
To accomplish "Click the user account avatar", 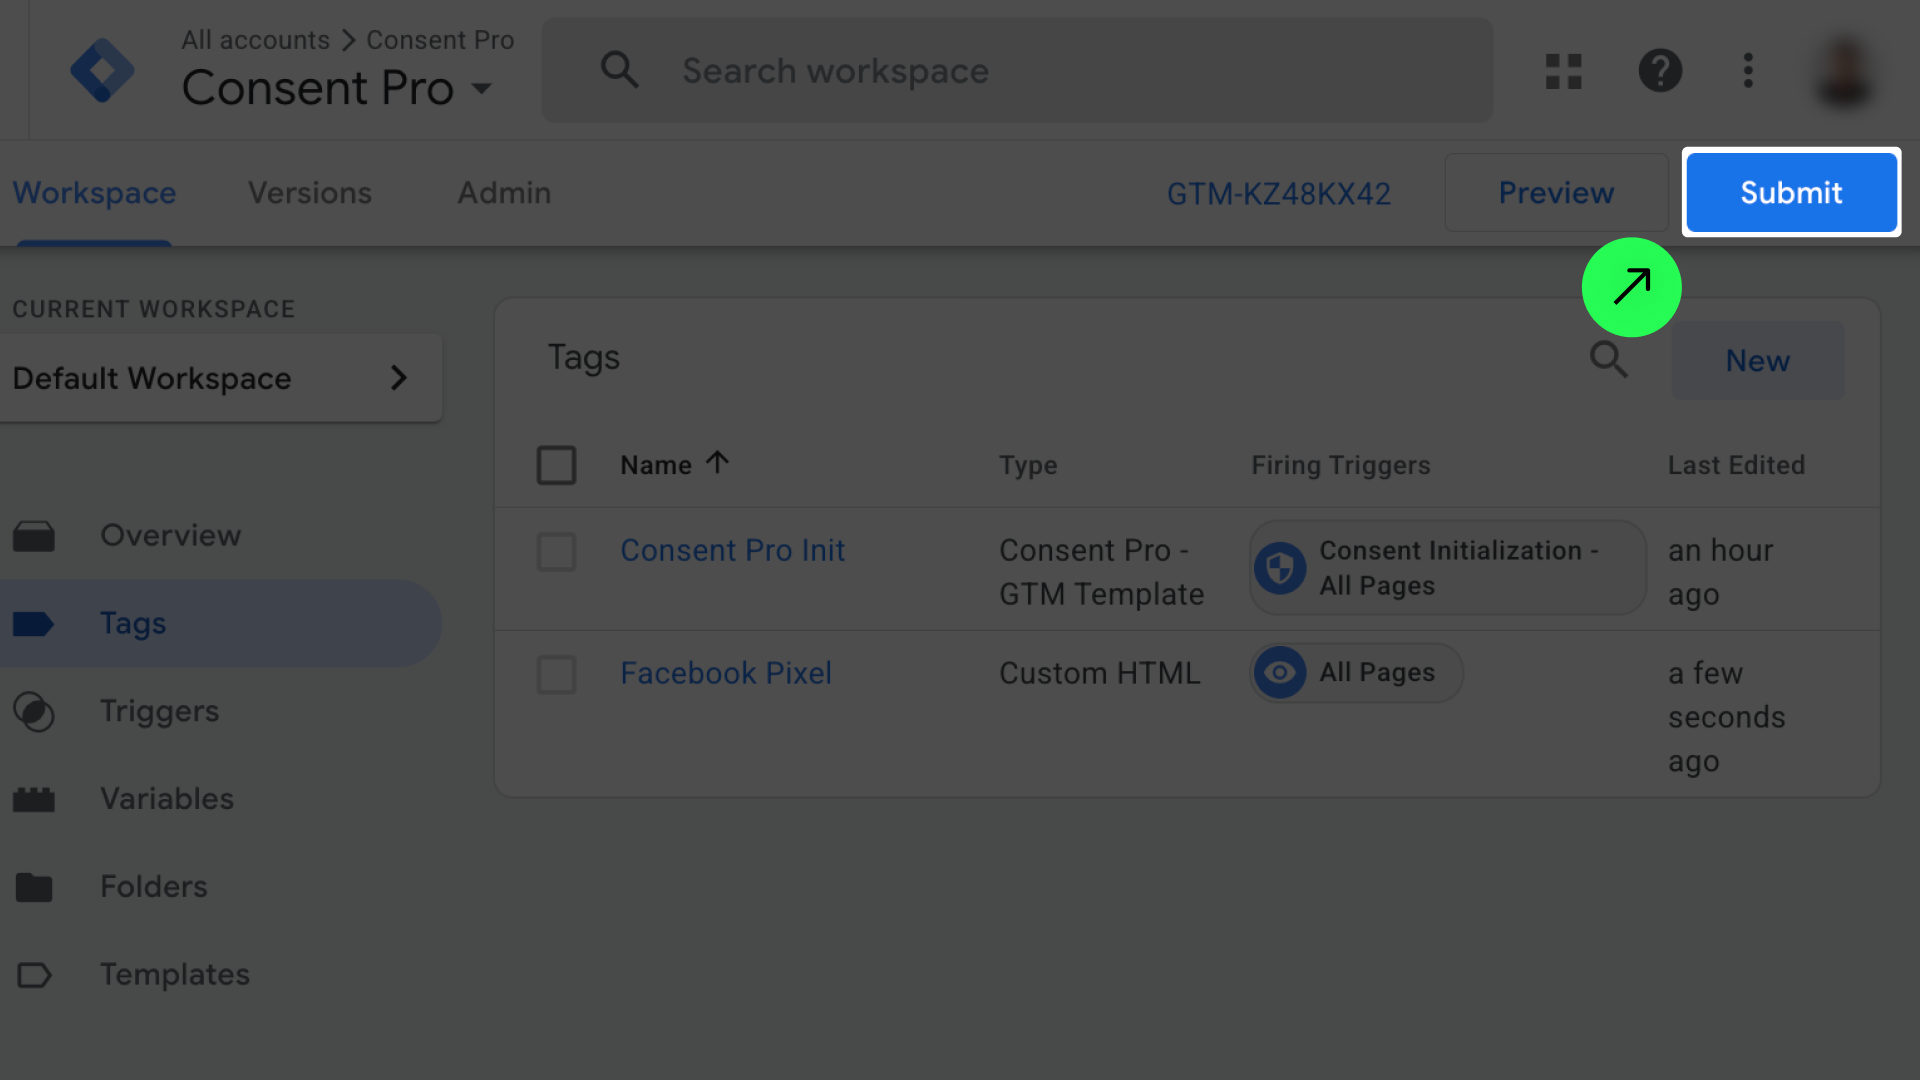I will (x=1845, y=71).
